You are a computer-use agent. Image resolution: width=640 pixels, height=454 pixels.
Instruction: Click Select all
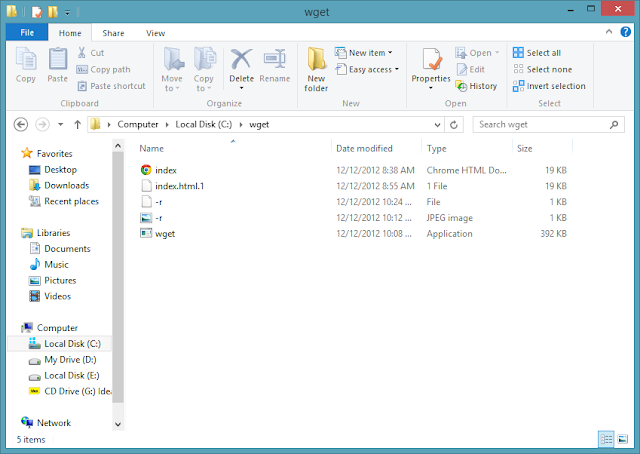pyautogui.click(x=537, y=53)
